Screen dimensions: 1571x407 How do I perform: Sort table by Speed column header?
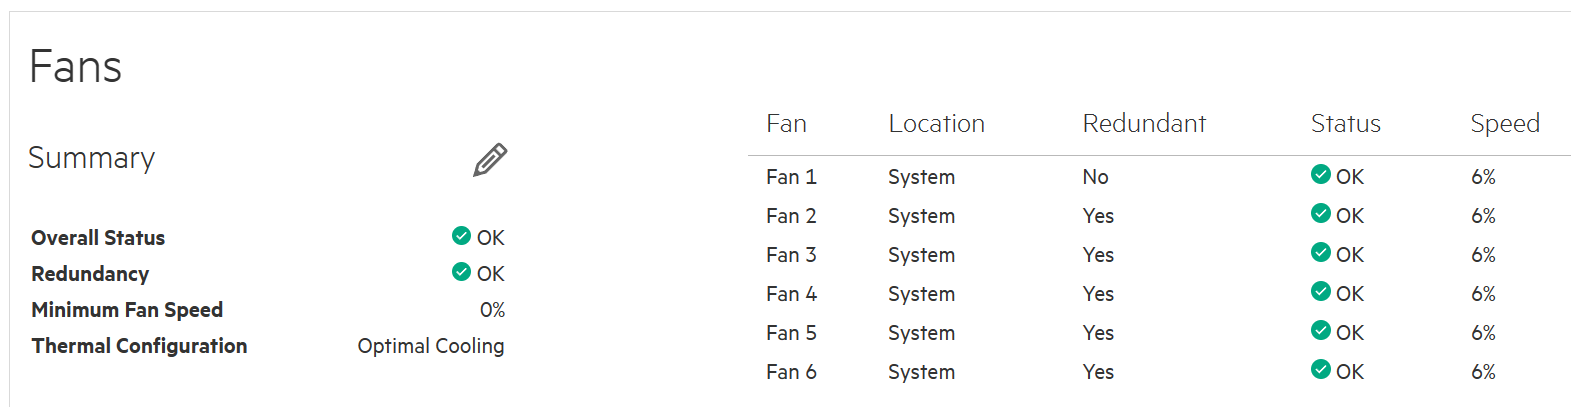click(x=1505, y=124)
